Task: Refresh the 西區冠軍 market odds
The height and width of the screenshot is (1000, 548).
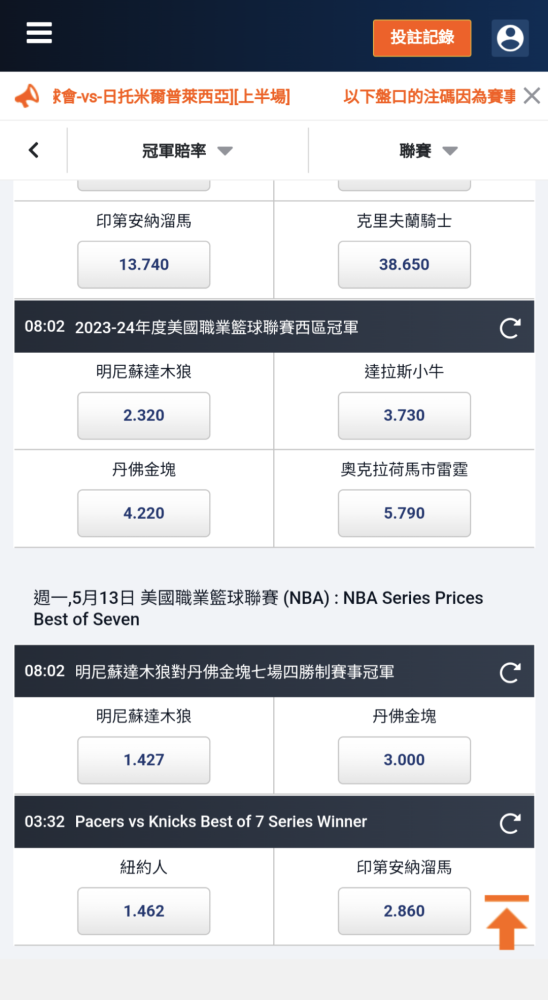Action: 509,328
